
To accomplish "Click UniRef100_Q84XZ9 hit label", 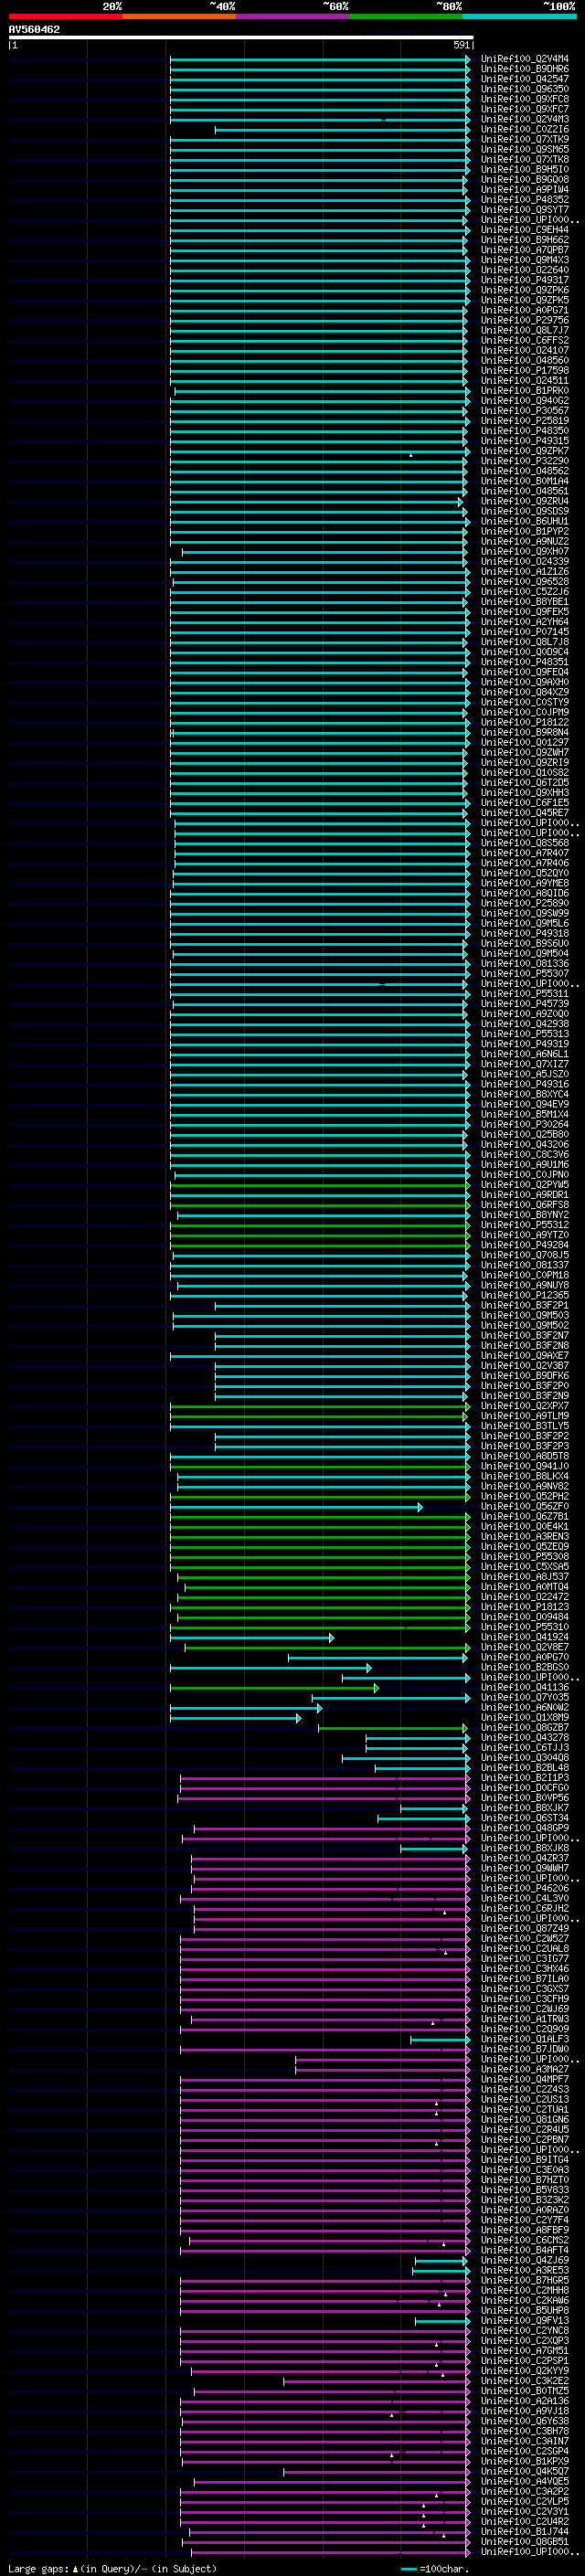I will pyautogui.click(x=525, y=692).
